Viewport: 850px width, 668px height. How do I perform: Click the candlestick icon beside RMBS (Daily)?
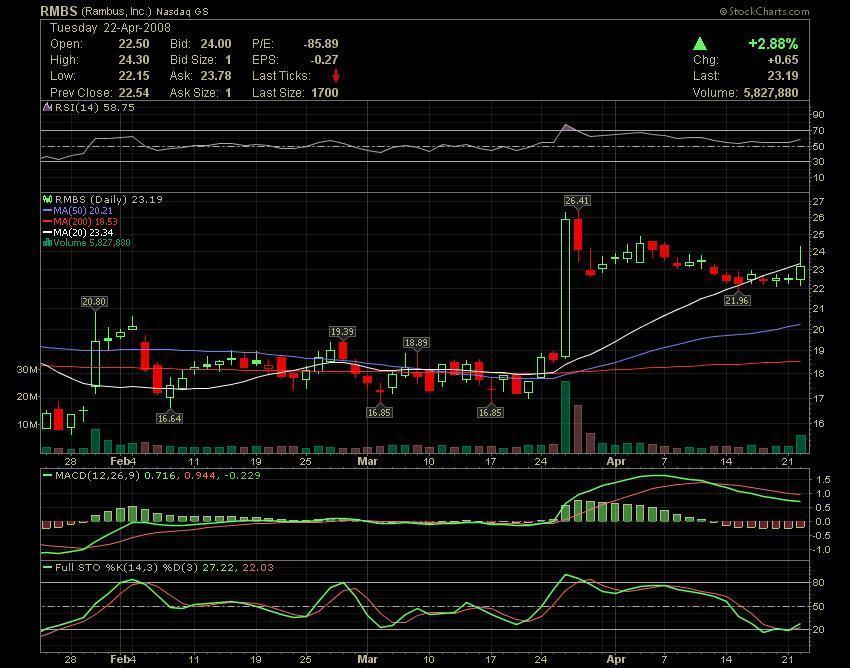click(47, 200)
